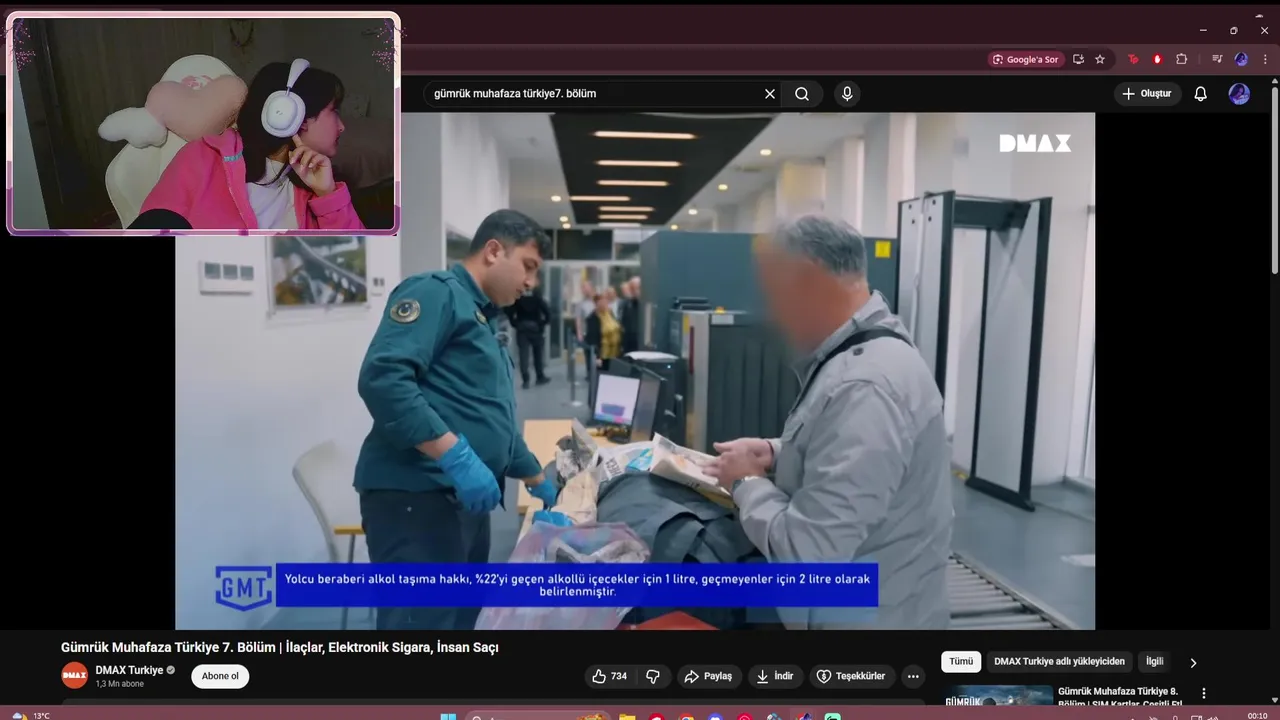The image size is (1280, 720).
Task: Click the webcam overlay in the corner
Action: tap(203, 124)
